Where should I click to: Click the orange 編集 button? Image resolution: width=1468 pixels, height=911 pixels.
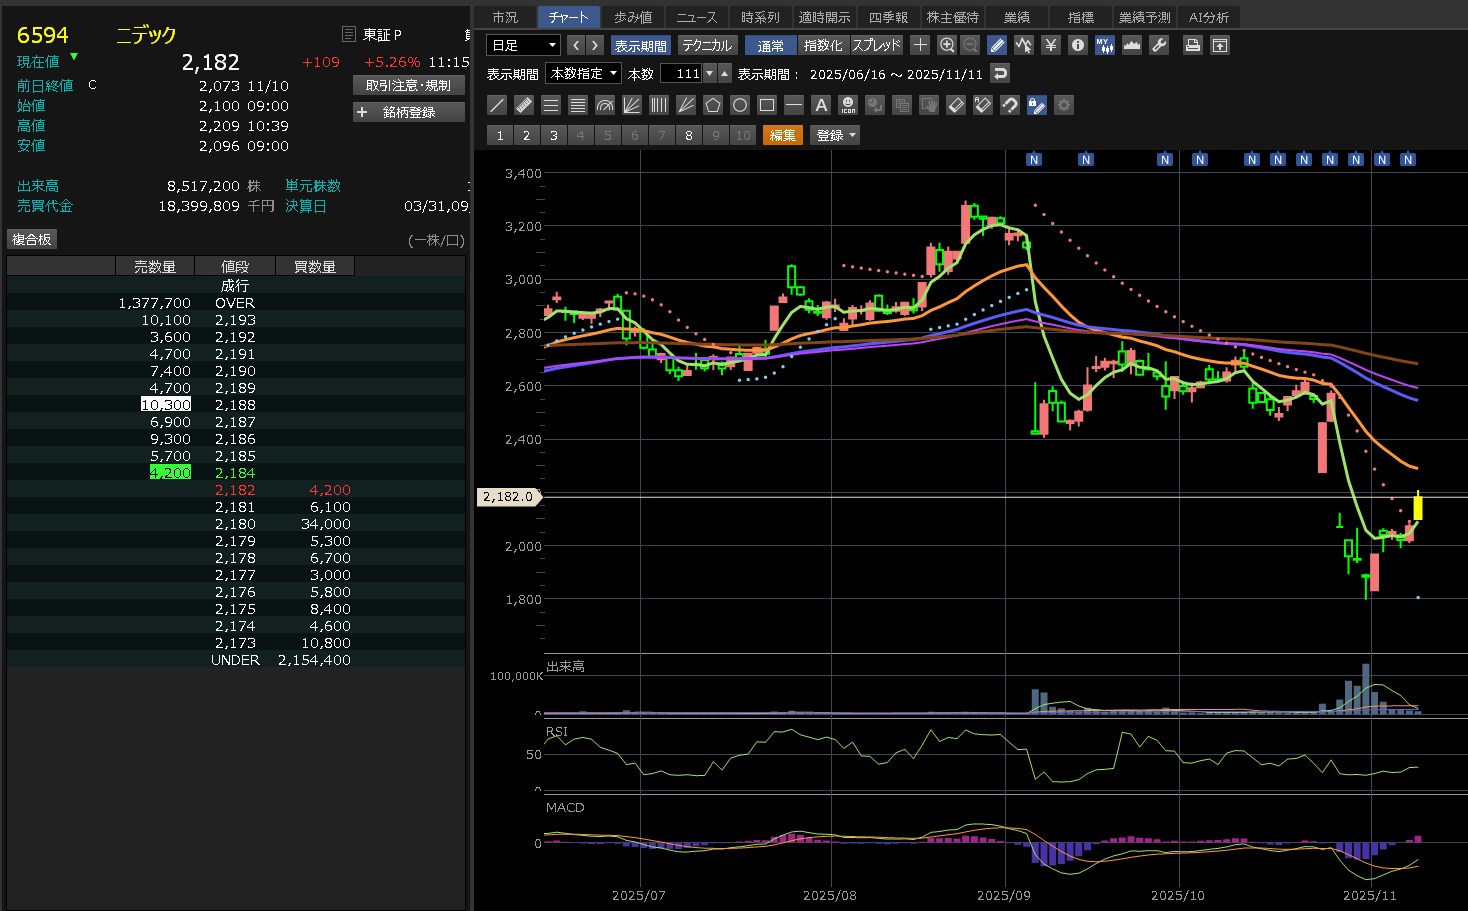(782, 135)
